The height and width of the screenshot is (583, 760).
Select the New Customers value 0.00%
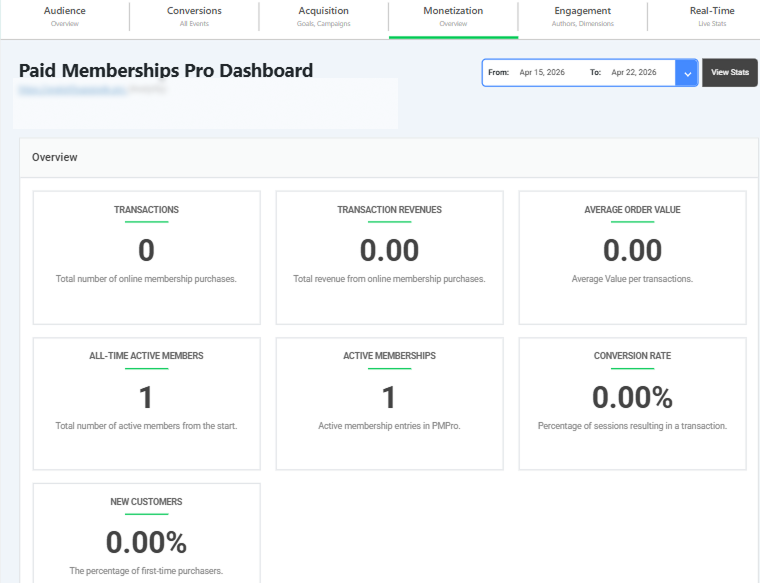pyautogui.click(x=146, y=542)
